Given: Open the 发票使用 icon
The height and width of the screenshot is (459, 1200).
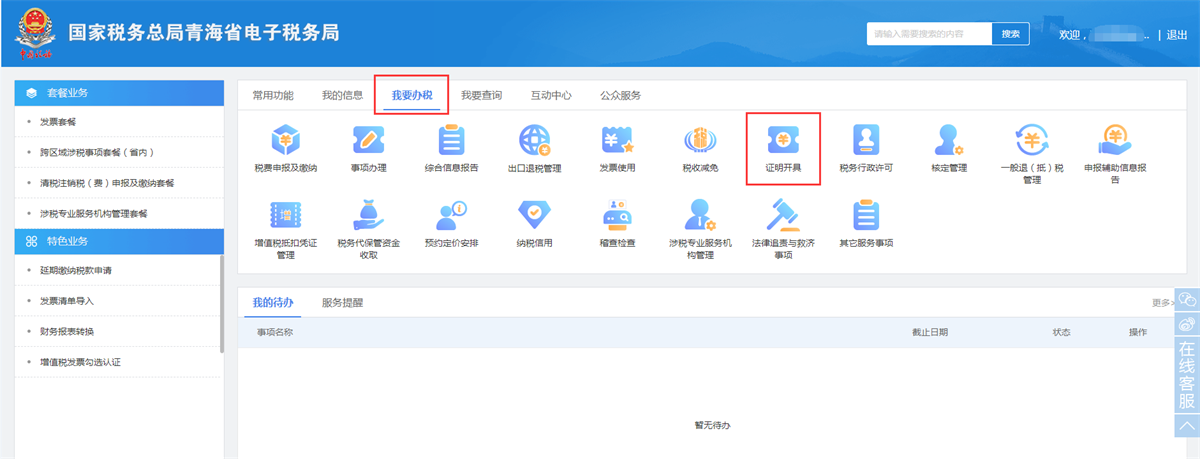Looking at the screenshot, I should pos(617,140).
